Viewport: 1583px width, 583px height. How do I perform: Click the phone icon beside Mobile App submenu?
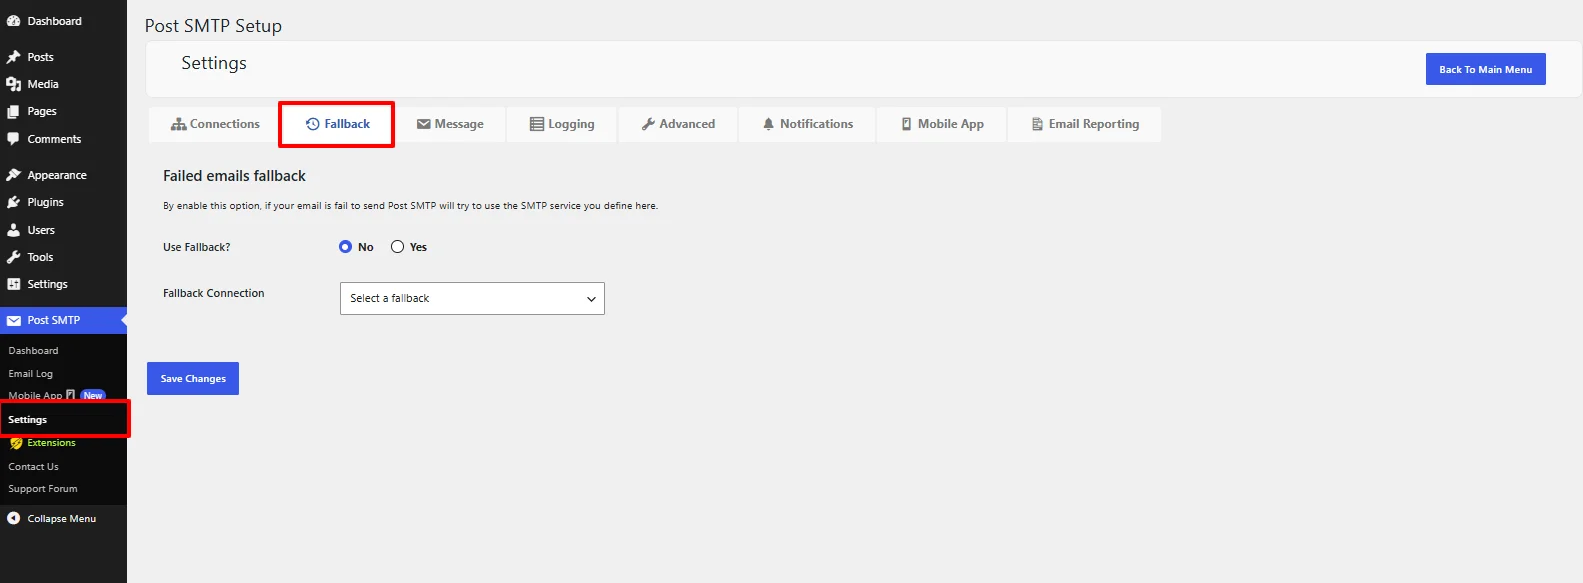point(70,395)
